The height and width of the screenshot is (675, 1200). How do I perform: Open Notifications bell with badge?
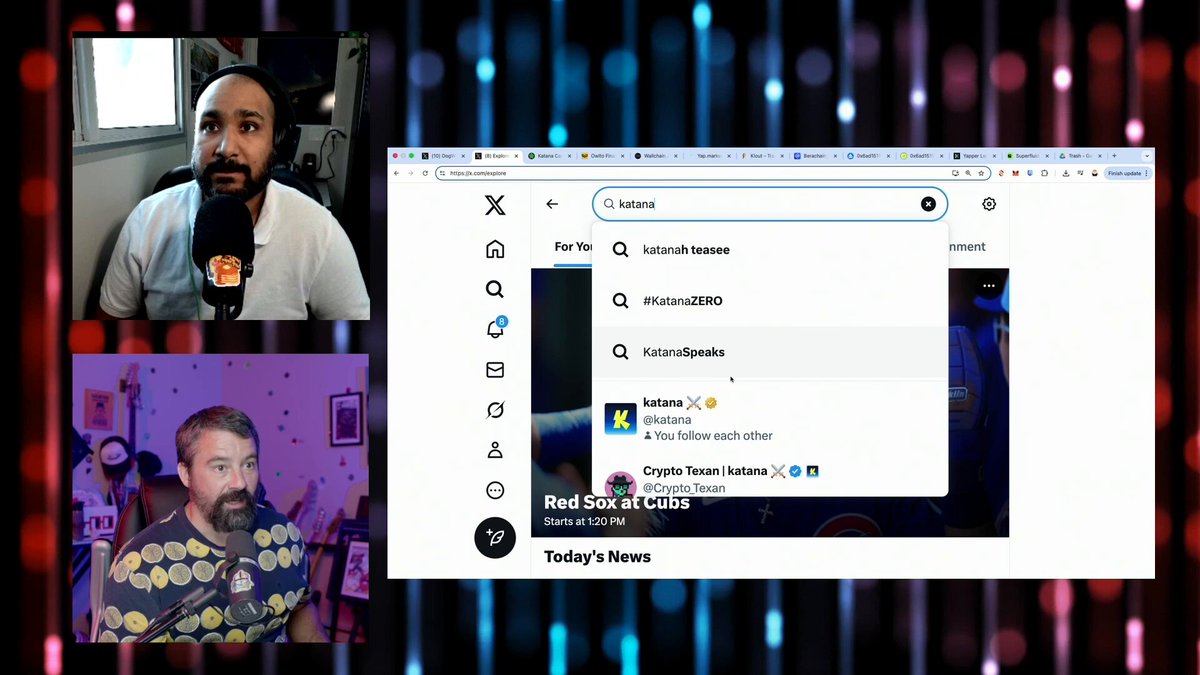pyautogui.click(x=495, y=329)
